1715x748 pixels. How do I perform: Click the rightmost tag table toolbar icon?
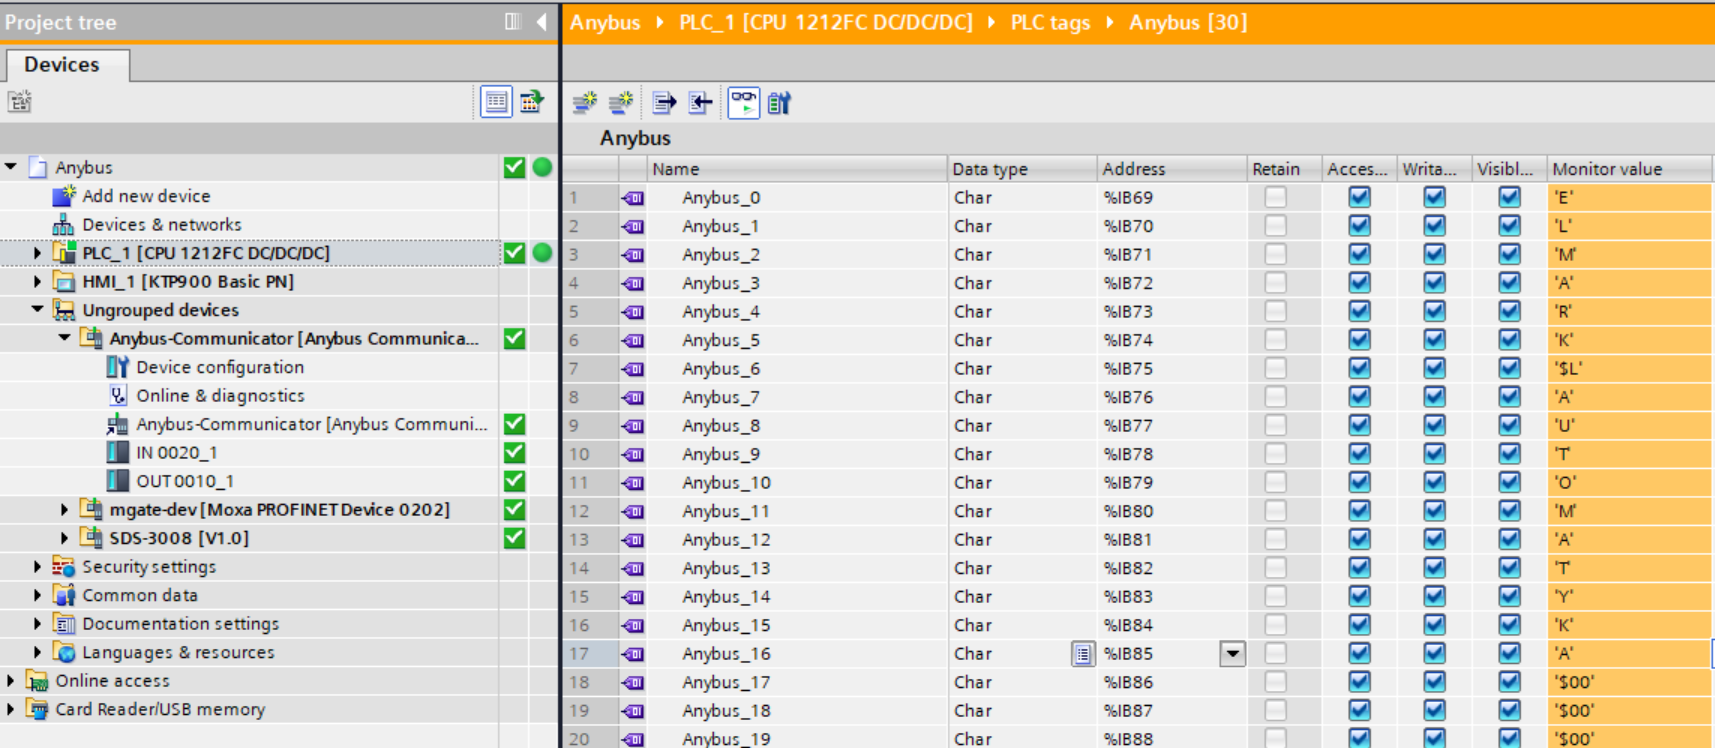click(780, 102)
